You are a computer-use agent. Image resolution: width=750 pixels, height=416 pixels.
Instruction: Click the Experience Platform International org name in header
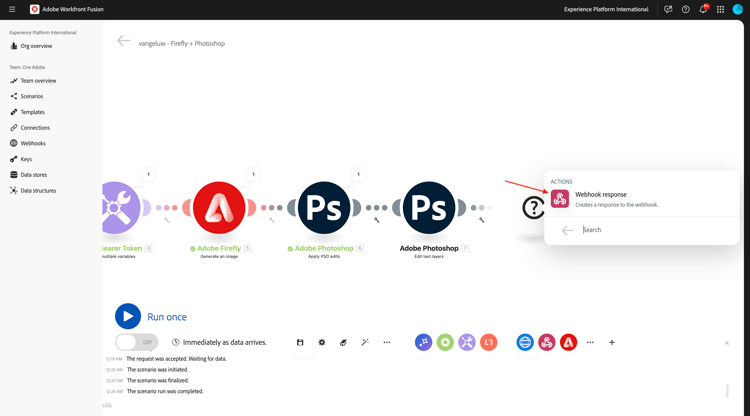tap(606, 9)
